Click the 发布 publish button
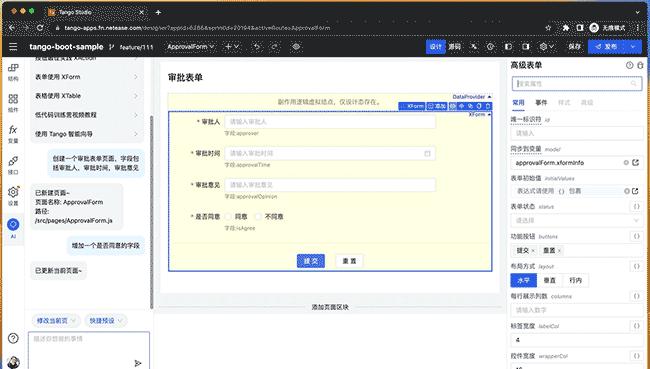 (607, 47)
